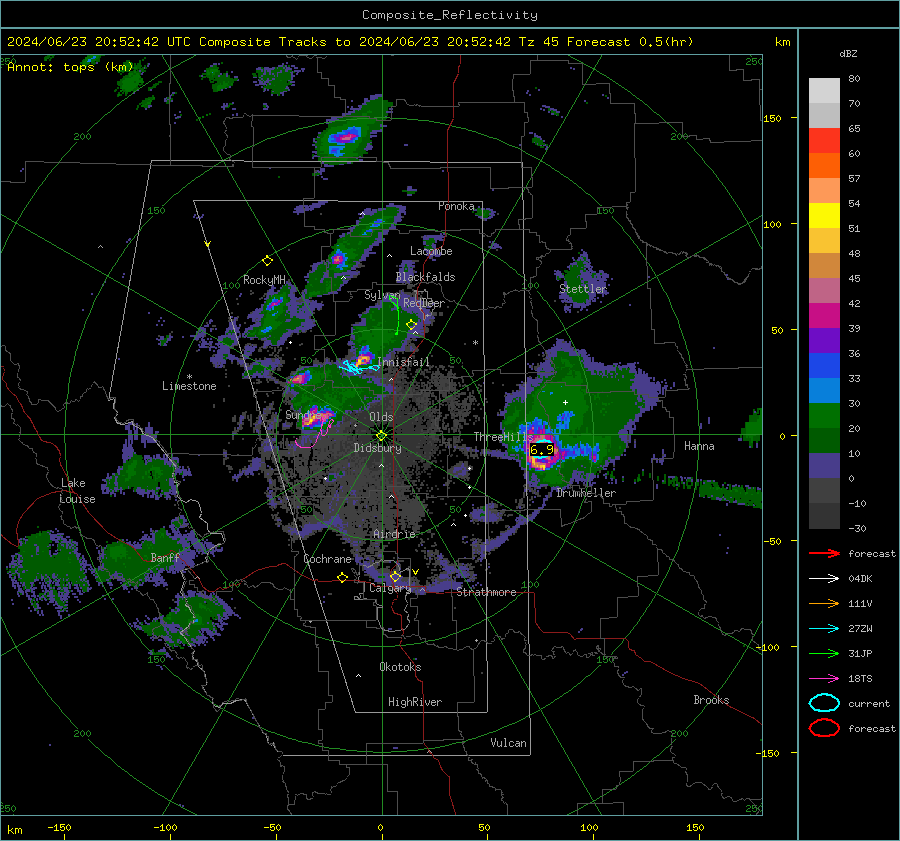The height and width of the screenshot is (841, 900).
Task: Click the Composite_Reflectivity title
Action: (x=450, y=15)
